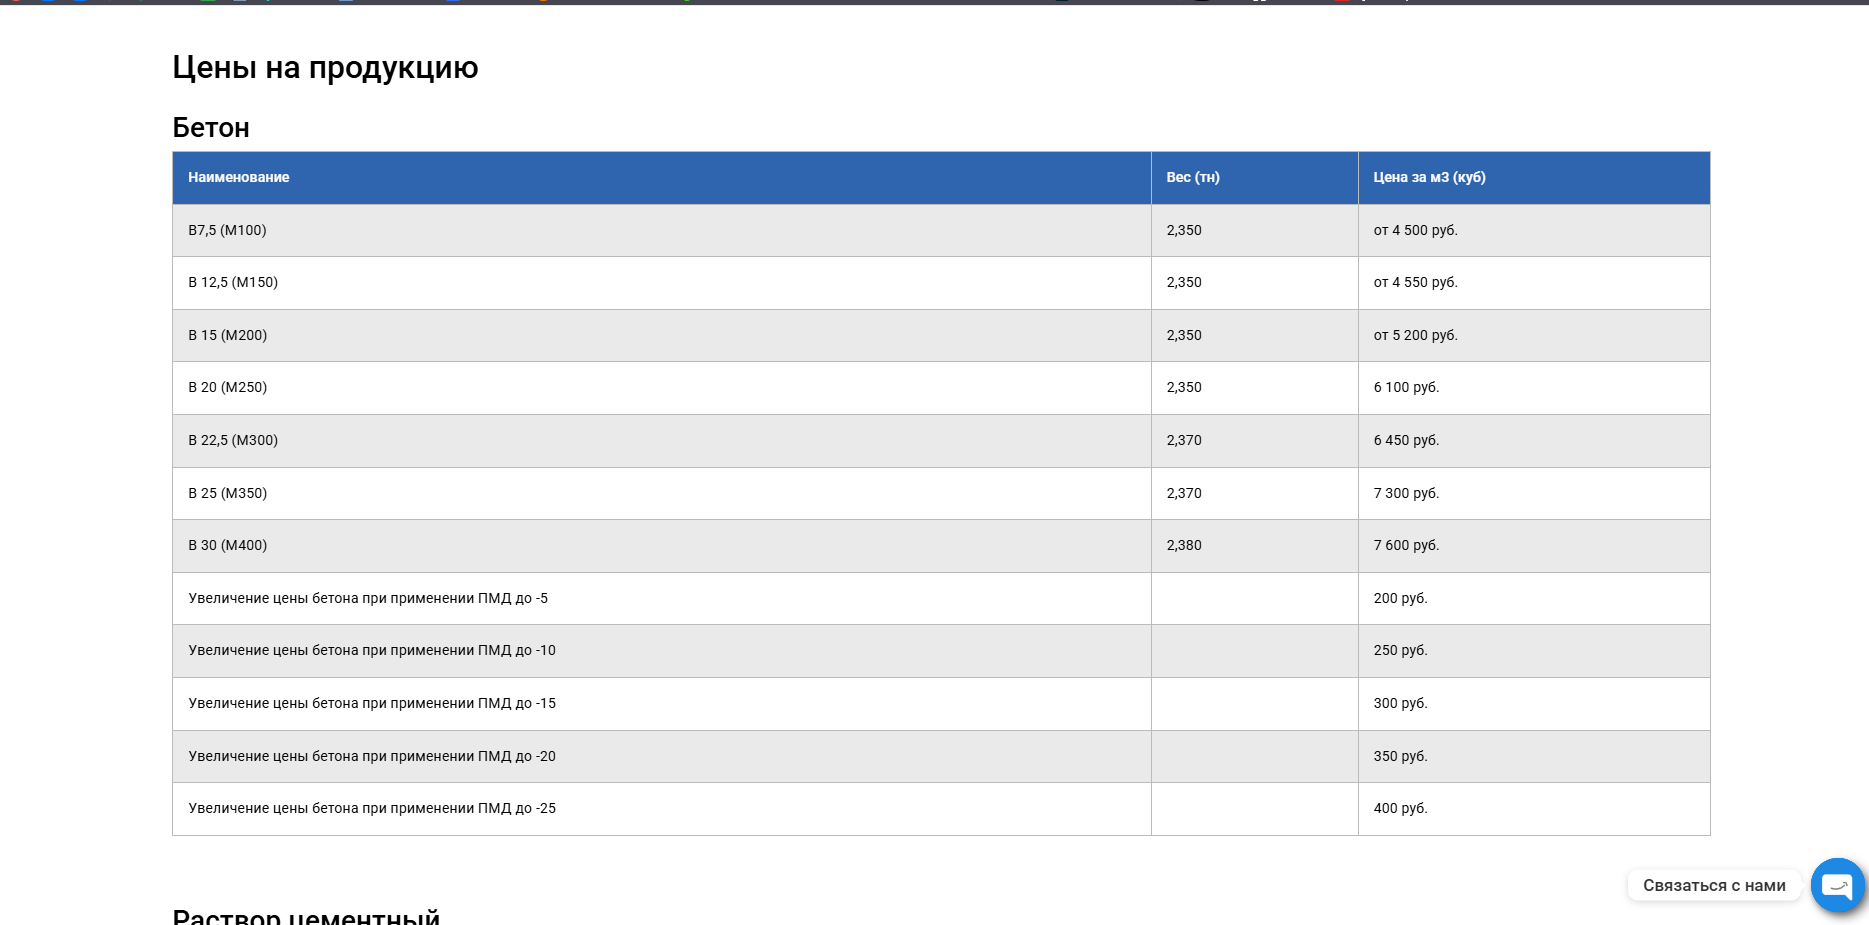The image size is (1869, 925).
Task: Click the "300 руб." surcharge price
Action: pyautogui.click(x=1400, y=703)
